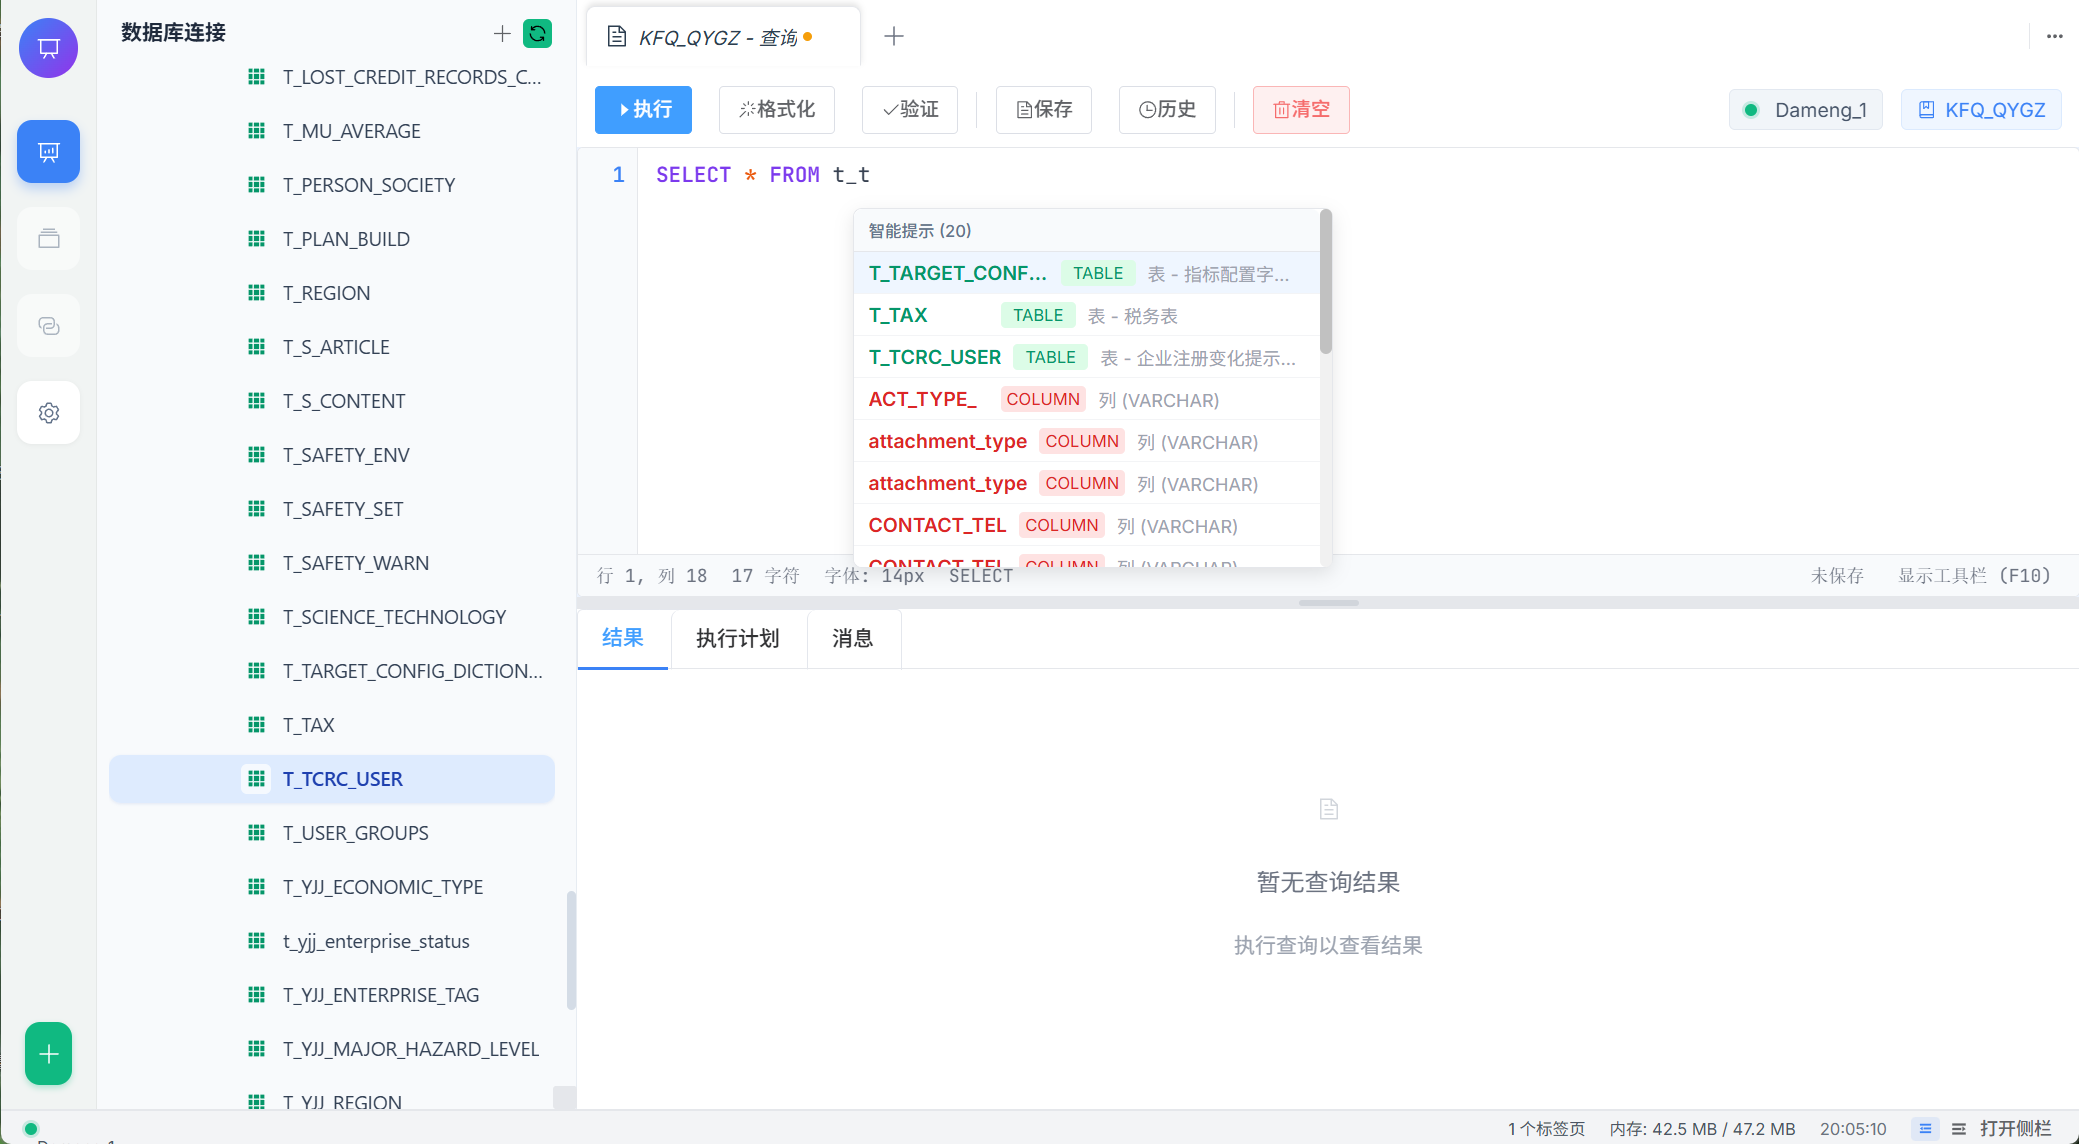Select T_SAFETY_ENV table

click(332, 455)
